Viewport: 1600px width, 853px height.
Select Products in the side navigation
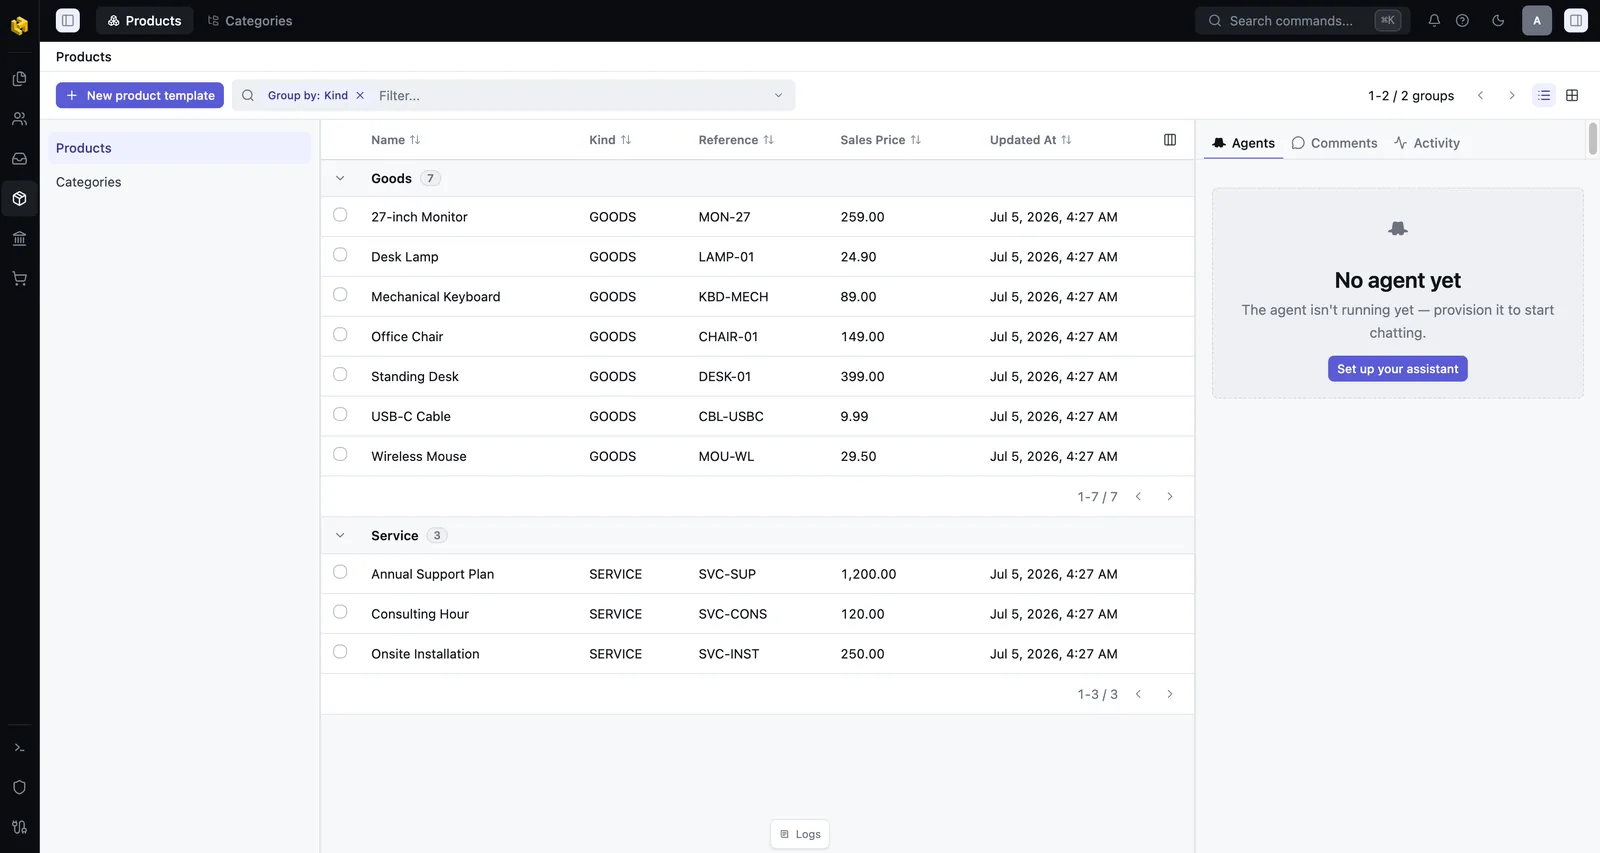click(180, 148)
